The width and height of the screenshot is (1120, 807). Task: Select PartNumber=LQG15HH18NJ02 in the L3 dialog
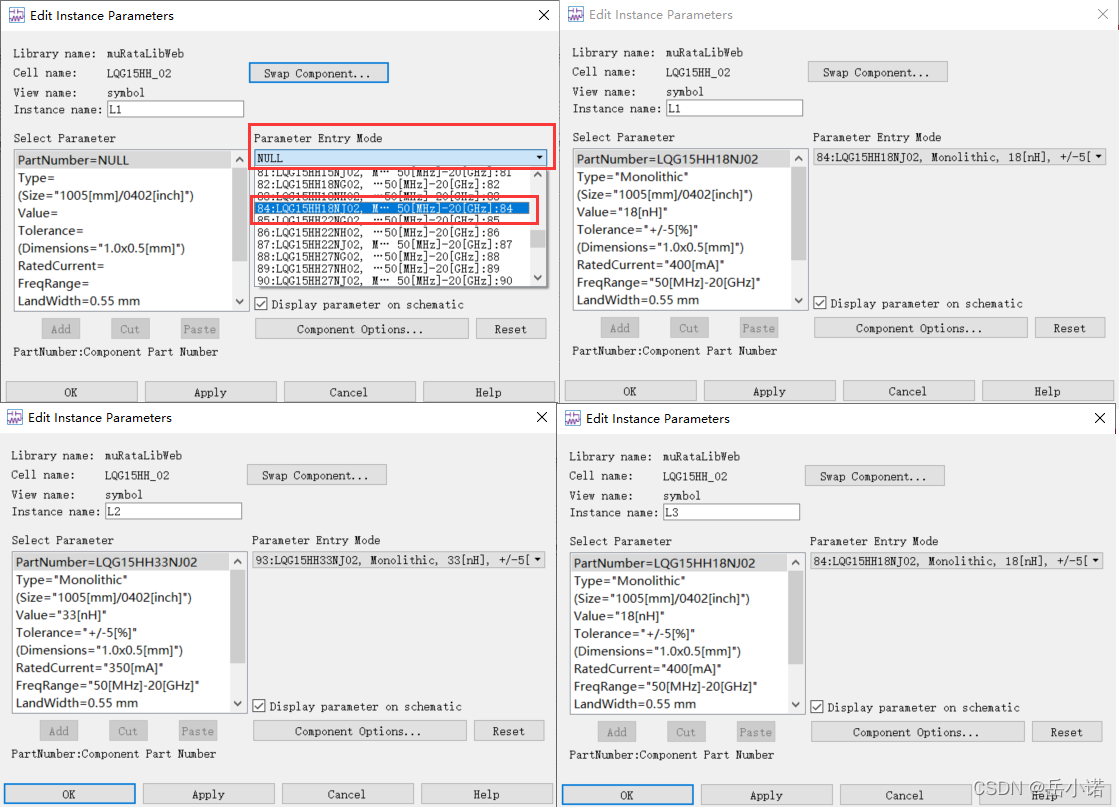pos(679,563)
